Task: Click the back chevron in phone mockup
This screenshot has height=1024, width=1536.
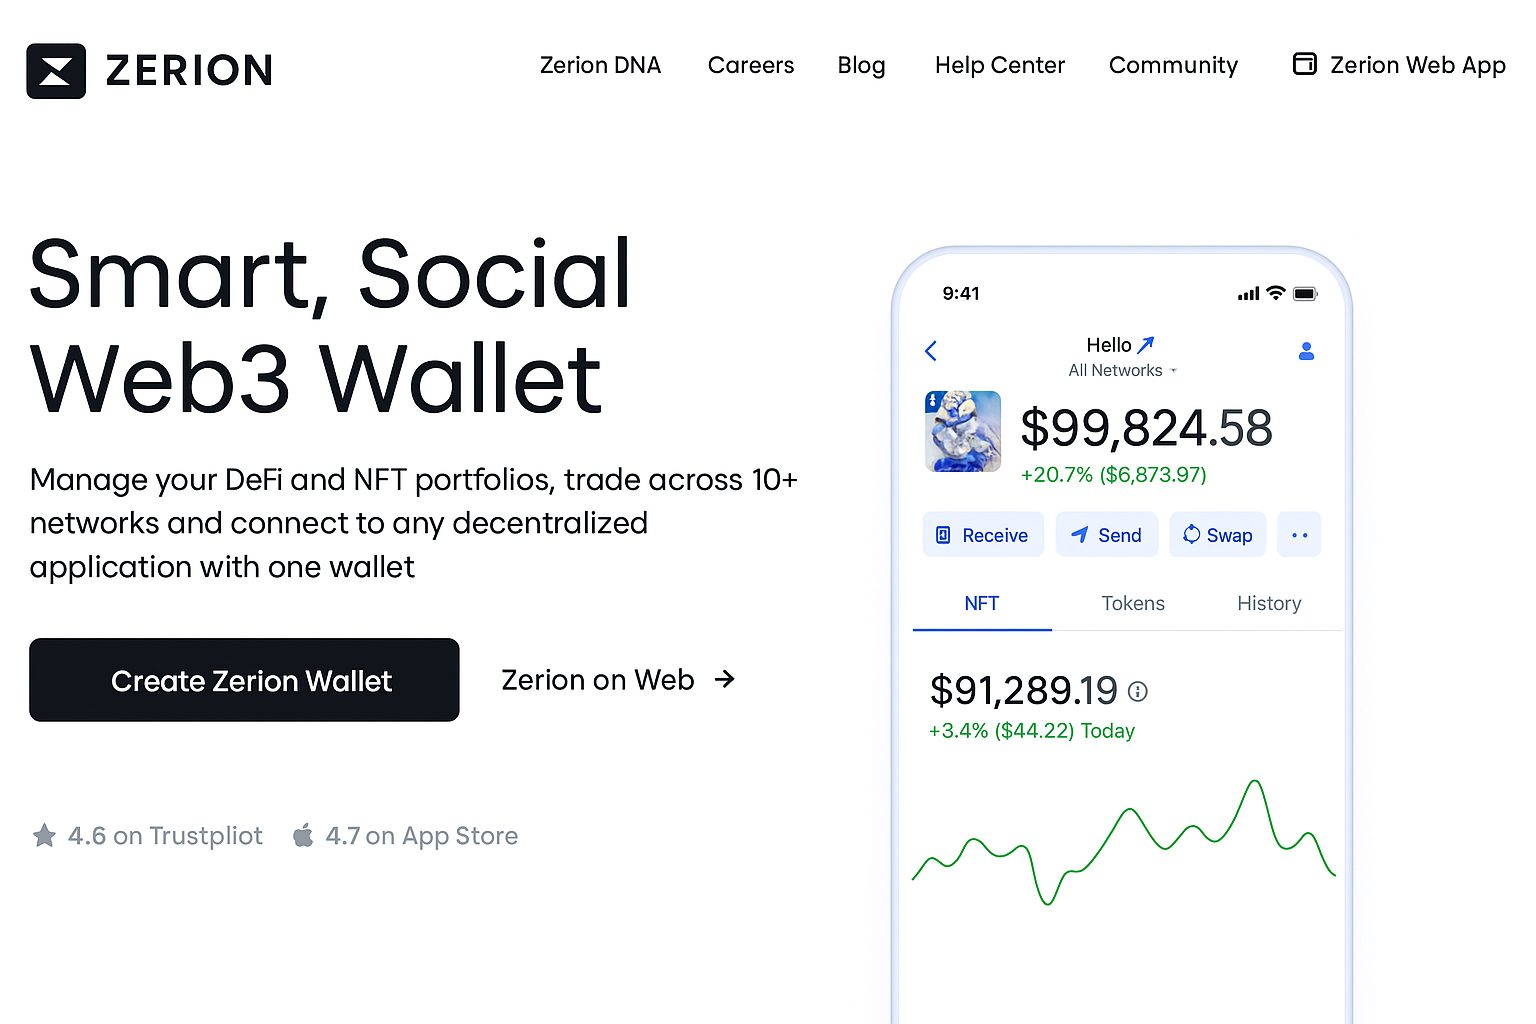Action: [931, 351]
